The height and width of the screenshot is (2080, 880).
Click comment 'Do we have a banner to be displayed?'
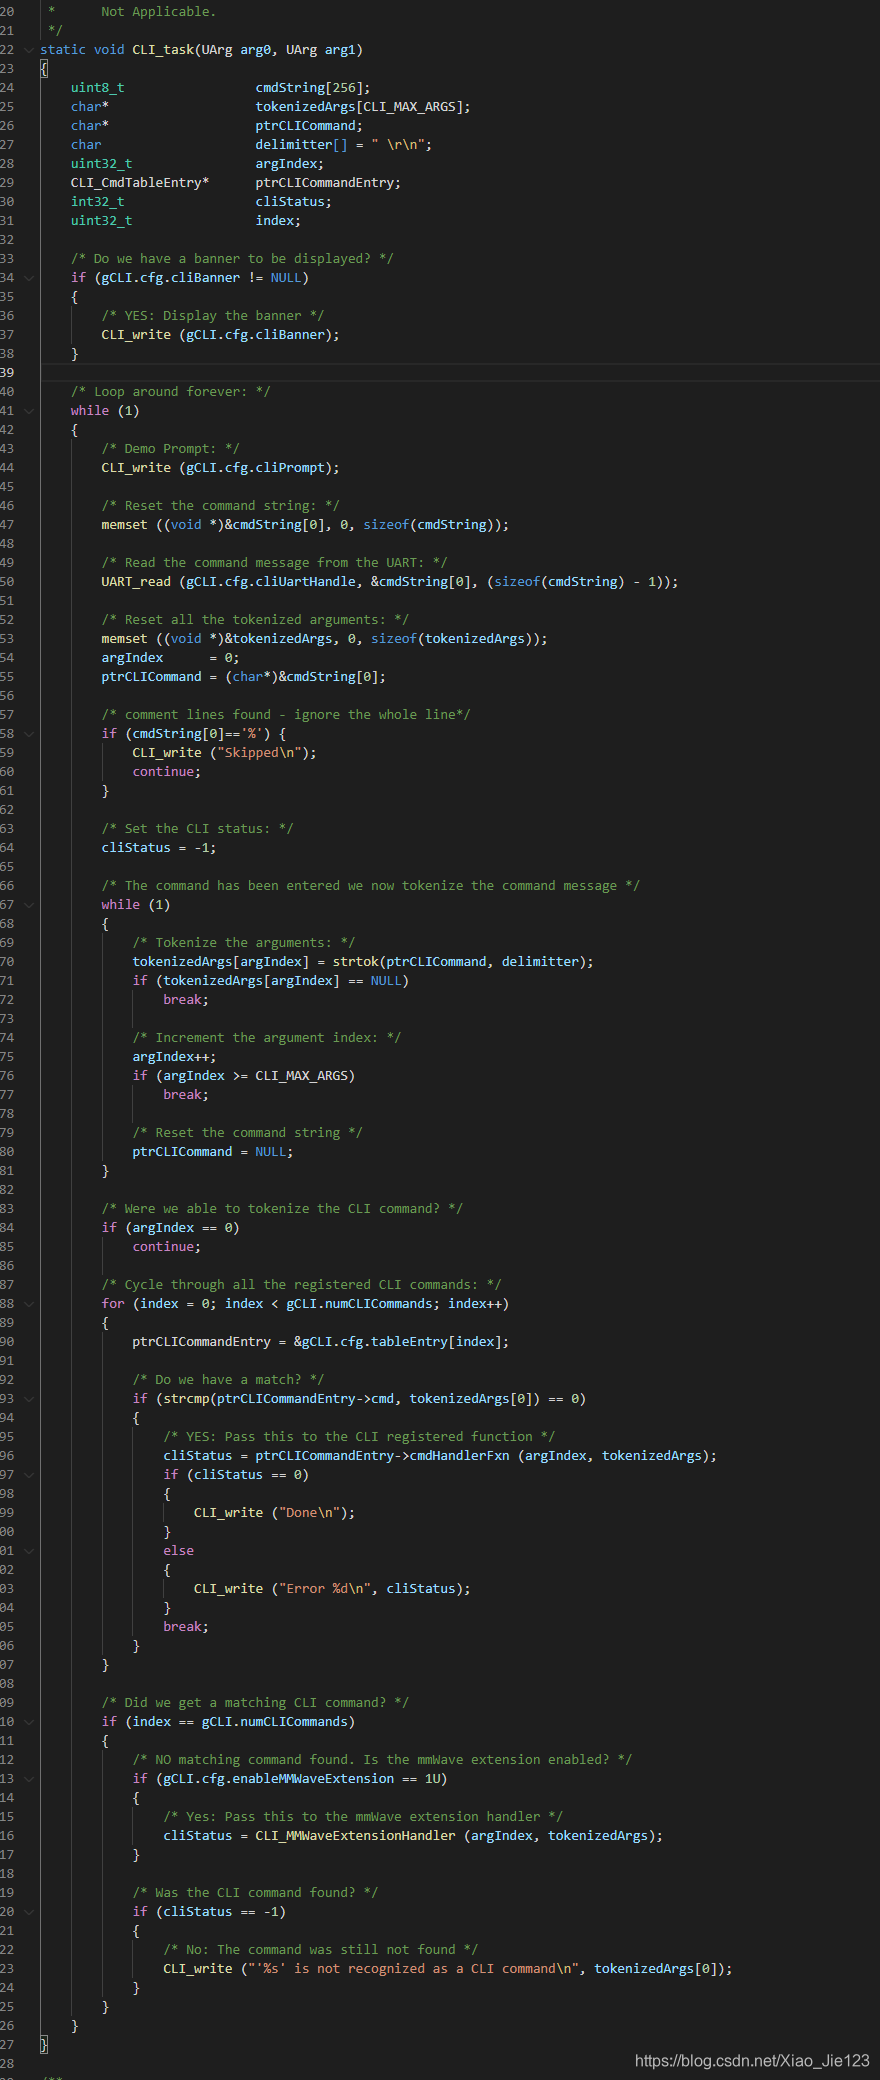(232, 259)
